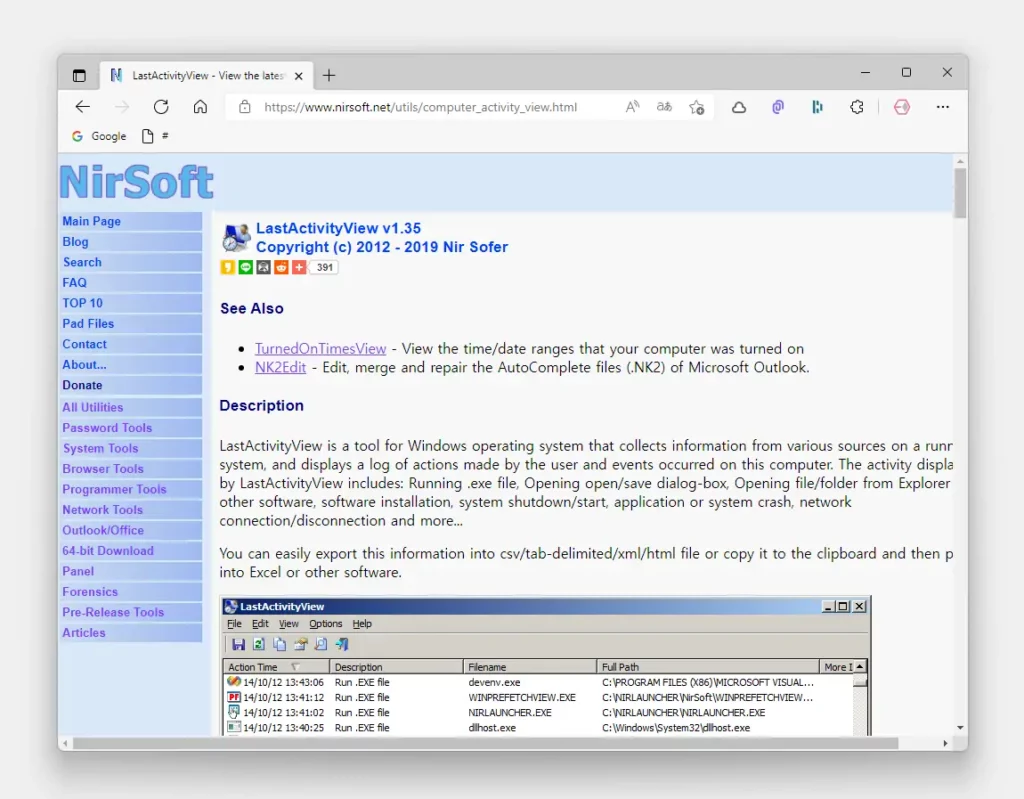Click the Google bookmark in favorites bar
The image size is (1024, 799).
99,136
